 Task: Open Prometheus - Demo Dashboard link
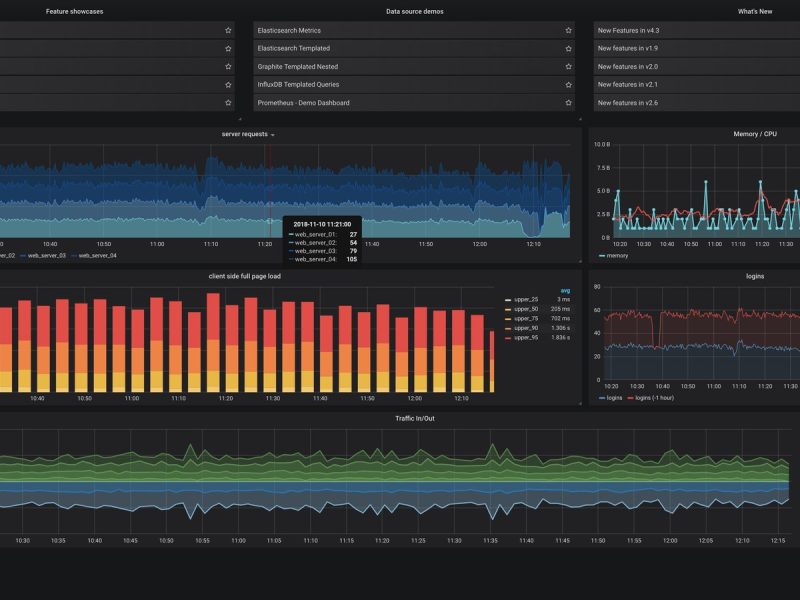[x=304, y=103]
